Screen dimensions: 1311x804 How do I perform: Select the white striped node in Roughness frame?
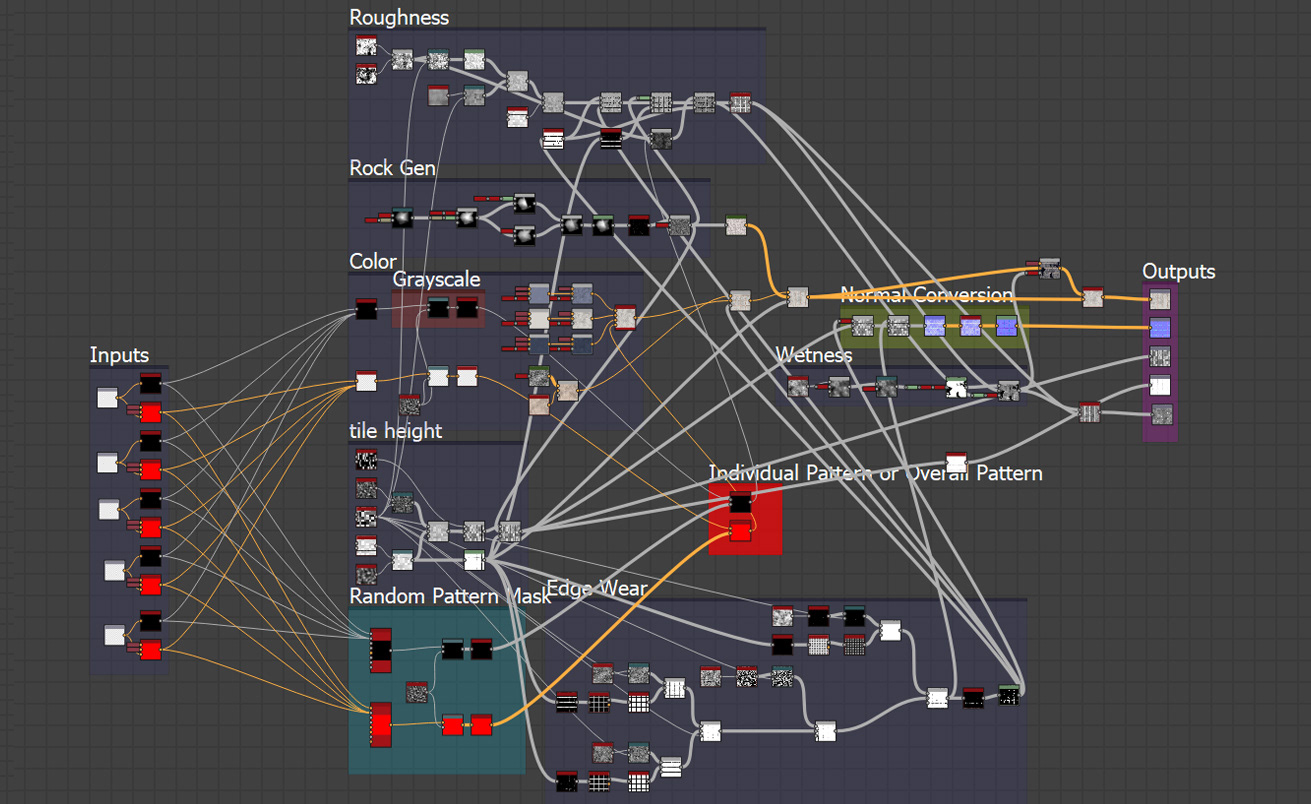click(553, 139)
